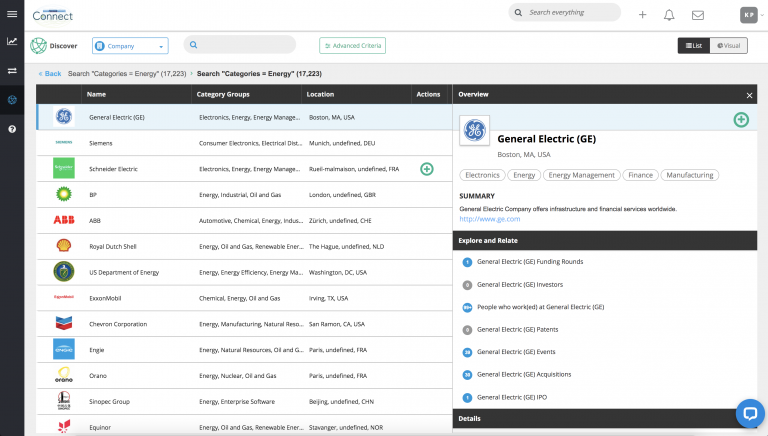768x436 pixels.
Task: Click the compare arrows sidebar icon
Action: tap(12, 71)
